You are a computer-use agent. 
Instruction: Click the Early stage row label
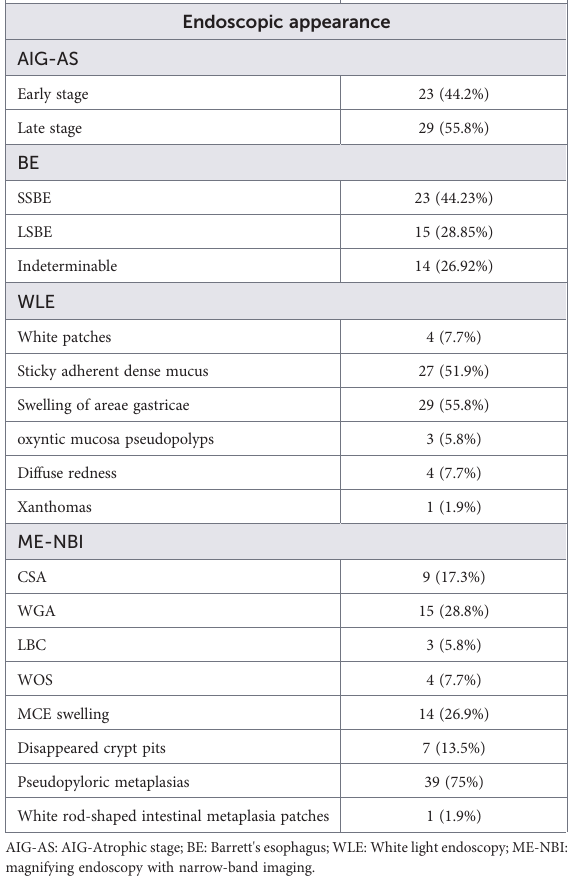point(53,94)
